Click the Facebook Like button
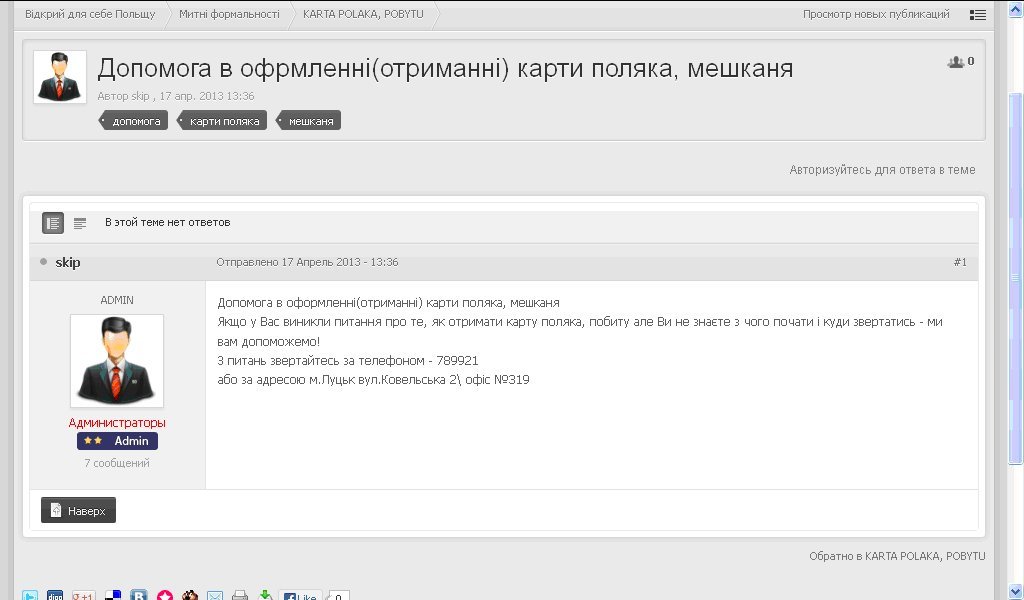The height and width of the screenshot is (600, 1024). coord(300,597)
